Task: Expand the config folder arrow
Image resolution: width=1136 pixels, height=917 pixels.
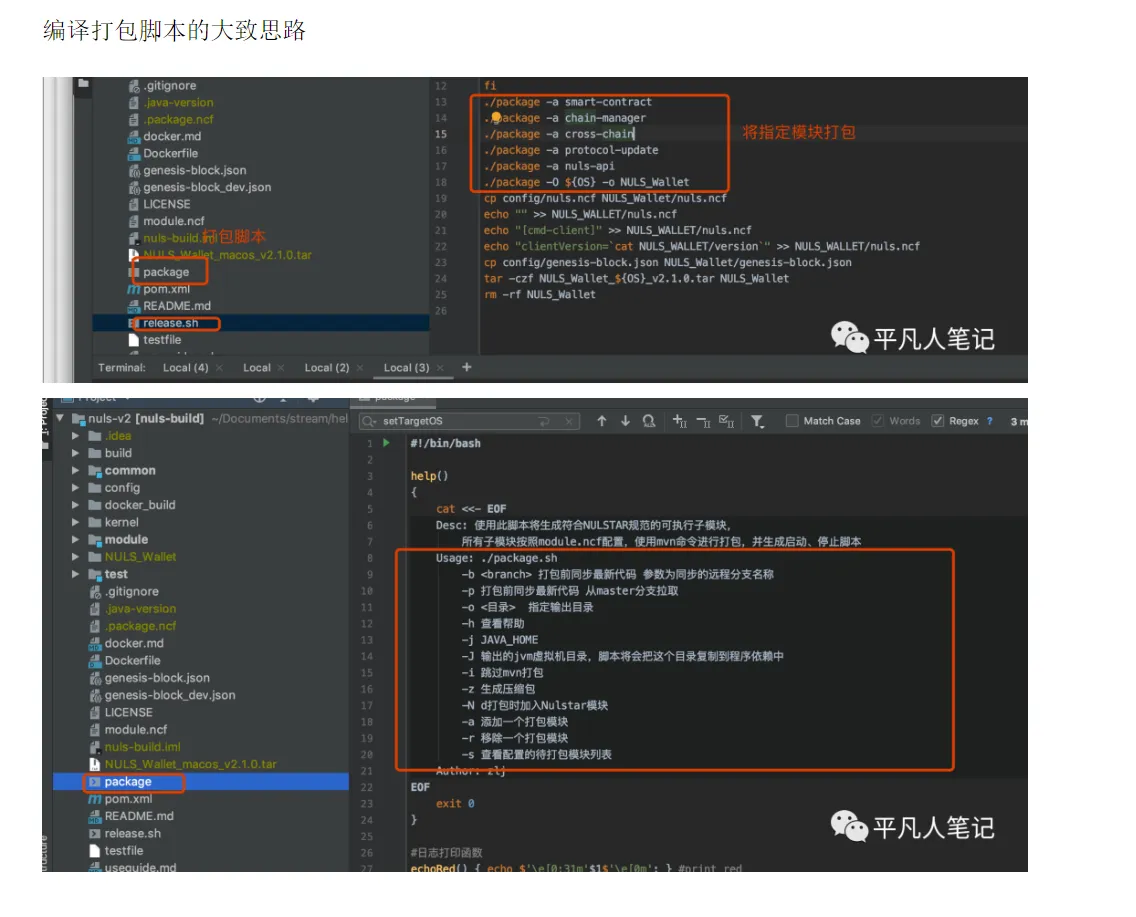Action: click(75, 488)
